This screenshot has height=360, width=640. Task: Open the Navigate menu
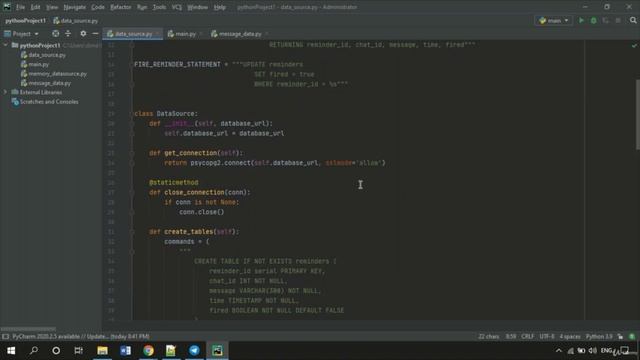pyautogui.click(x=75, y=7)
